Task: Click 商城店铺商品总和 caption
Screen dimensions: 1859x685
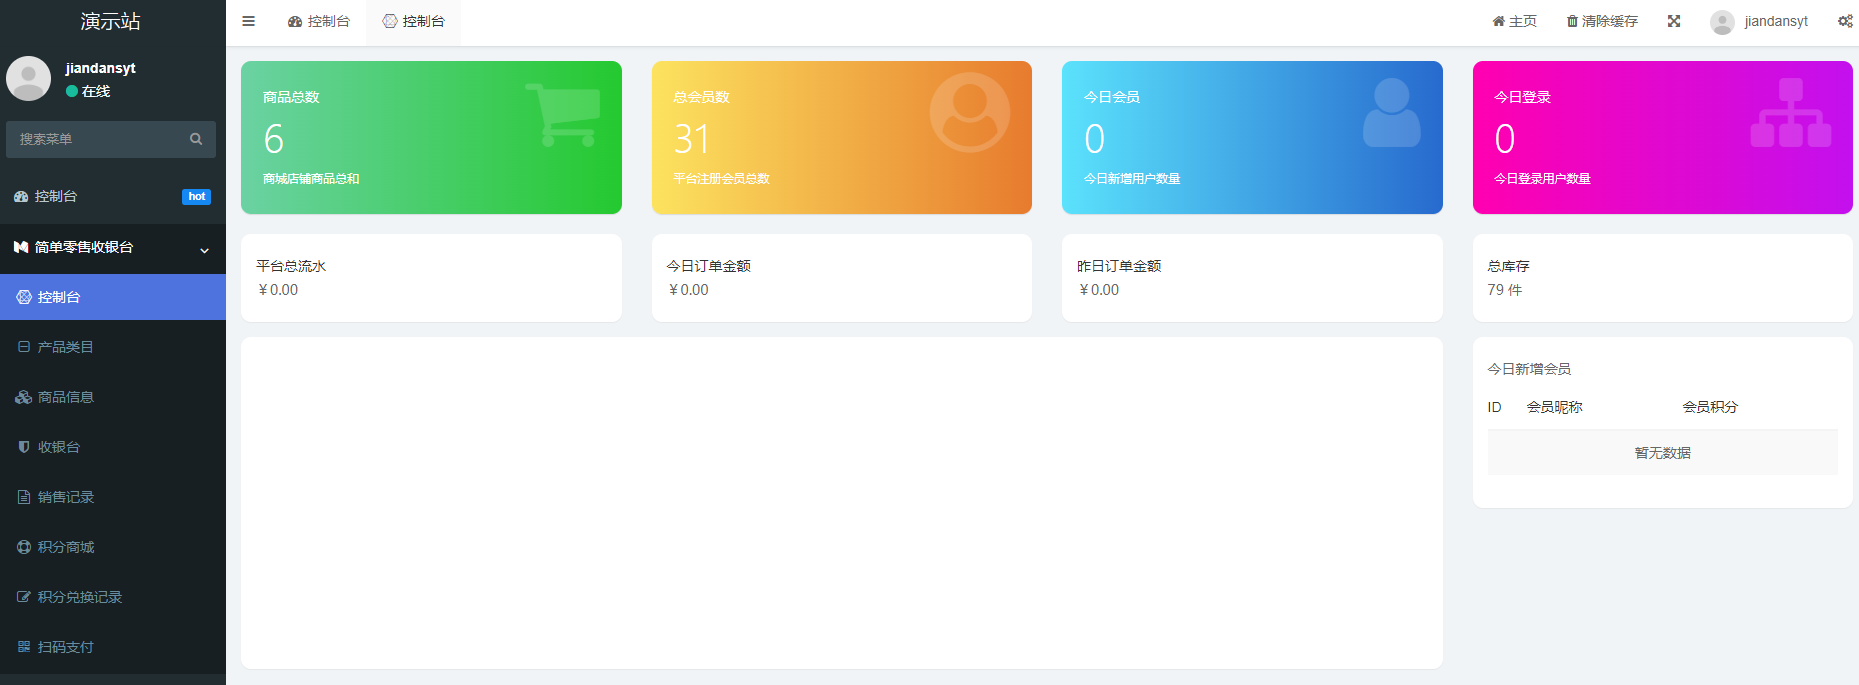Action: point(311,179)
